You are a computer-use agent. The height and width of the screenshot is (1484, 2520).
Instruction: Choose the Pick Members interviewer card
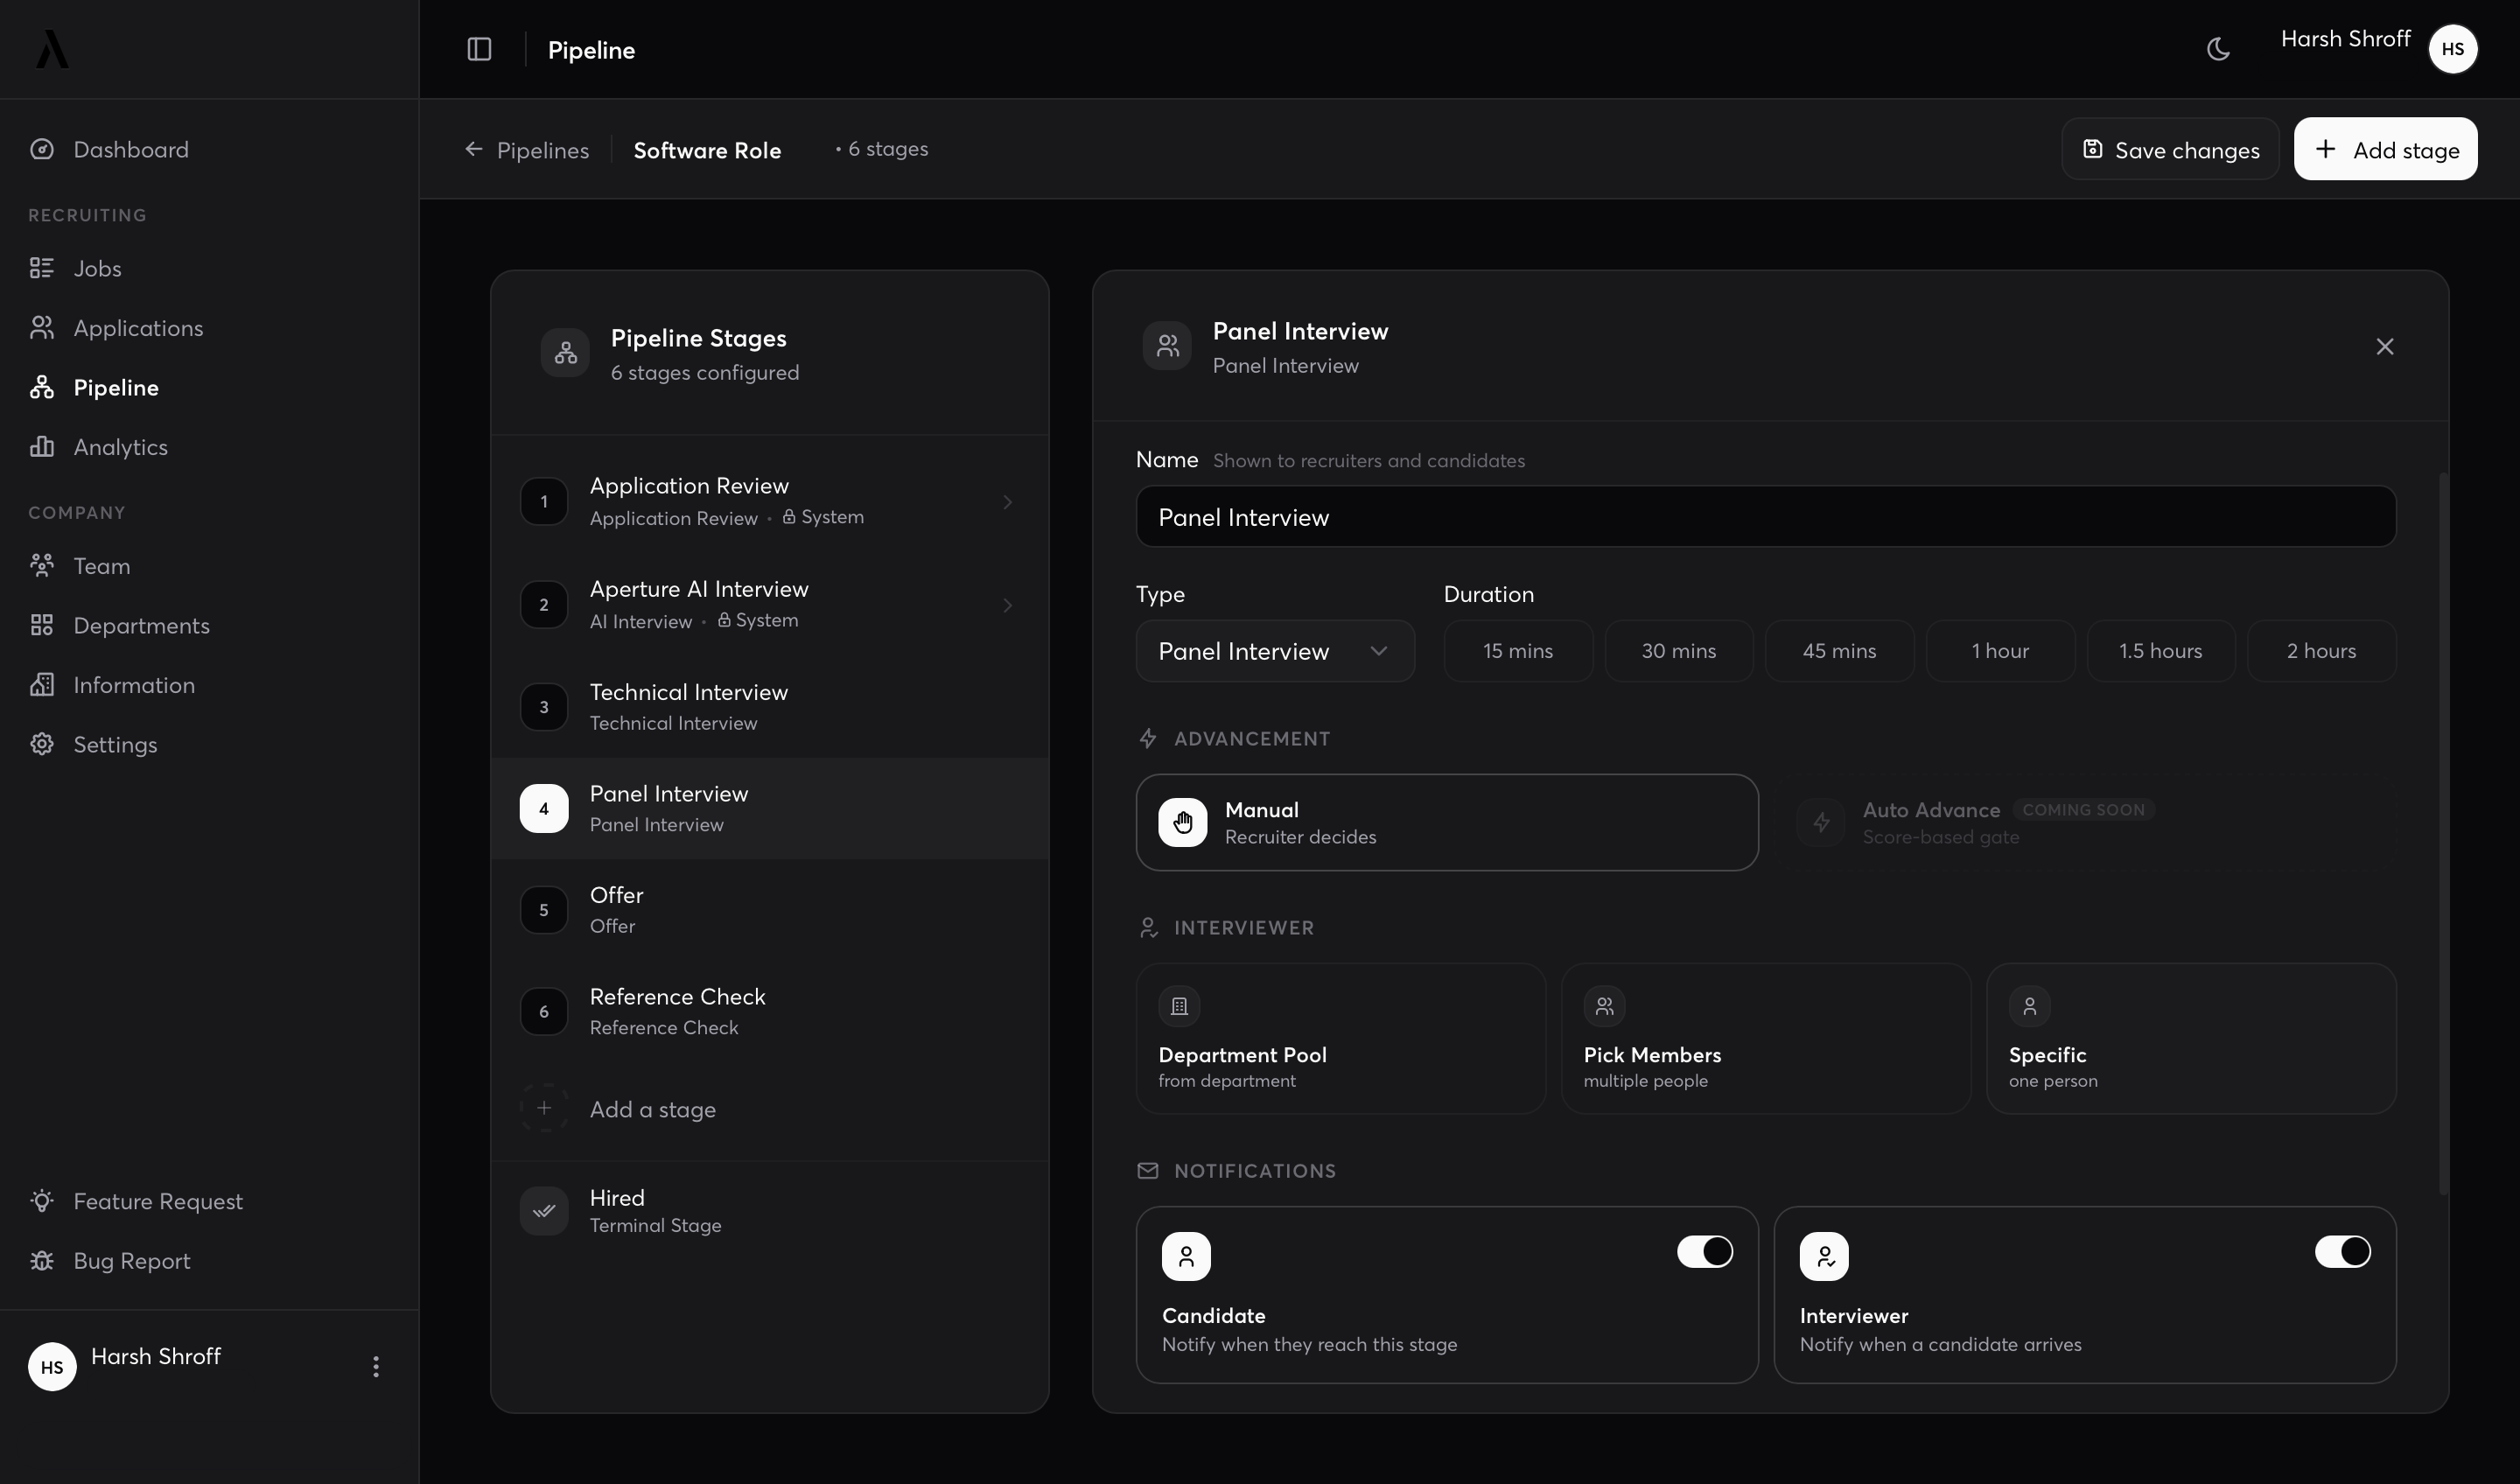(1766, 1038)
